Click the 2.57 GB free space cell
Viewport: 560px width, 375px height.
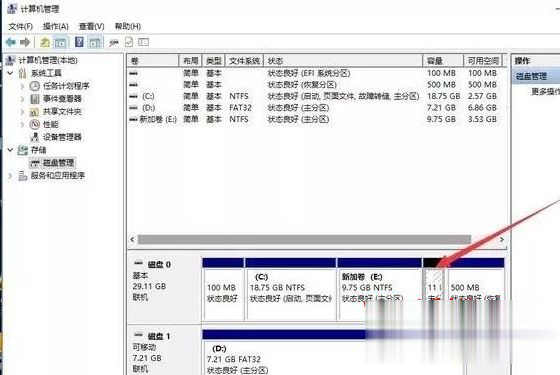[482, 96]
